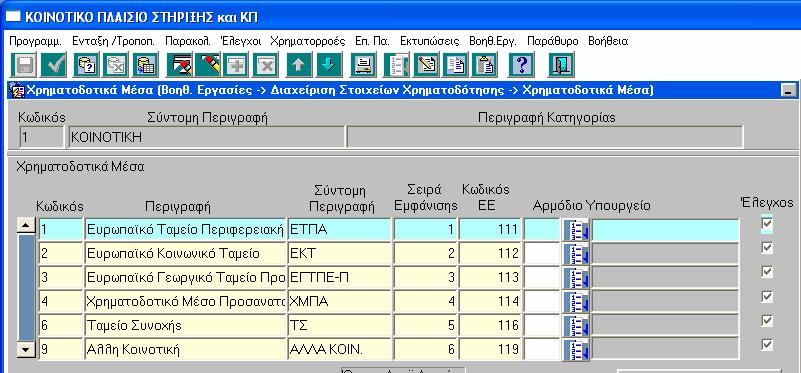
Task: Click the Execute Query database-grid icon
Action: point(145,65)
